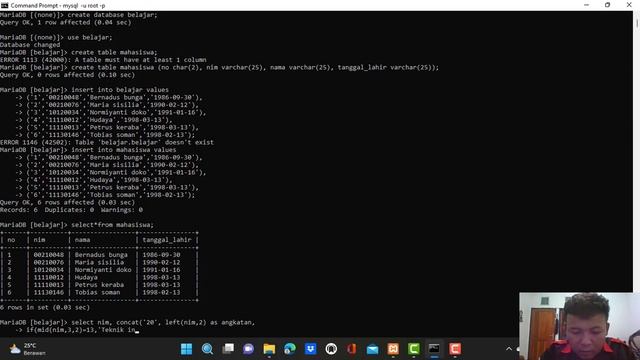Click the 'Normiyanti doko' table cell
This screenshot has height=360, width=640.
click(x=103, y=270)
